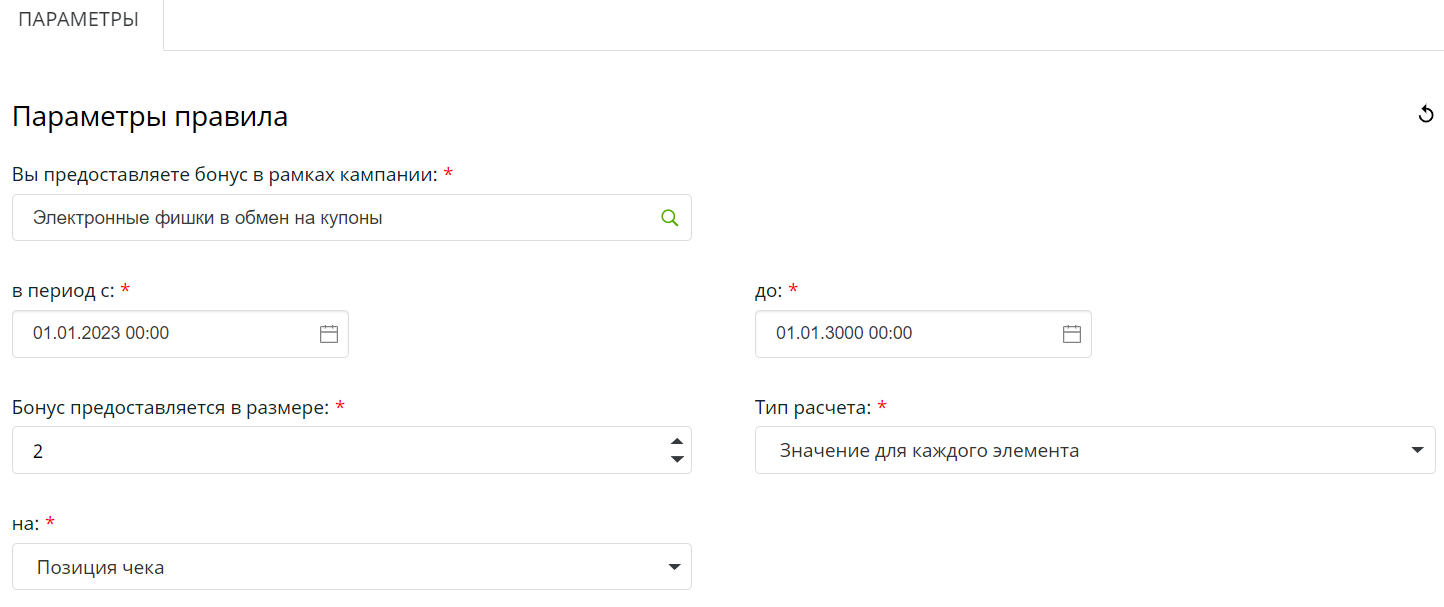Click the bonus size number value
Screen dimensions: 1444x607
[38, 451]
